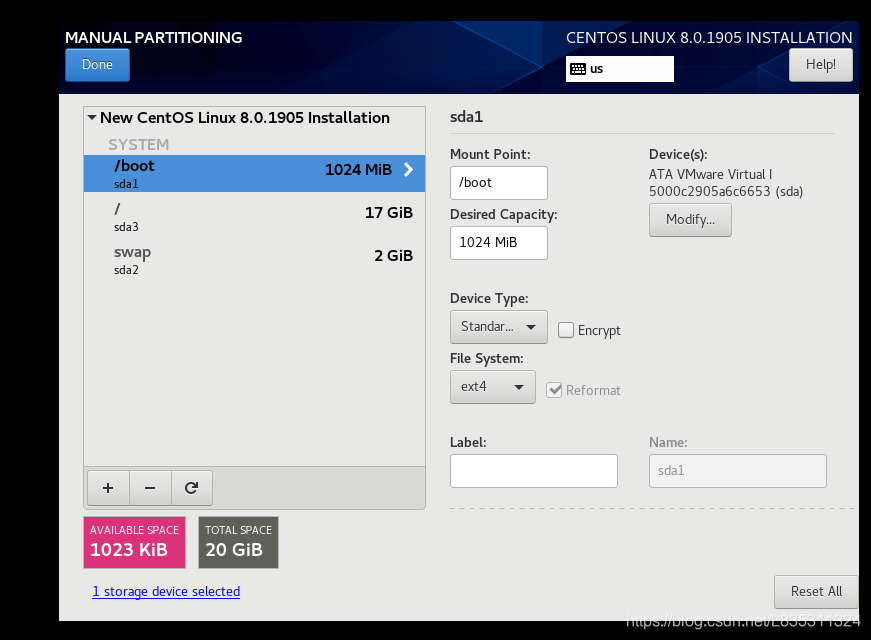Open the Device Type dropdown
The width and height of the screenshot is (871, 640).
(498, 327)
